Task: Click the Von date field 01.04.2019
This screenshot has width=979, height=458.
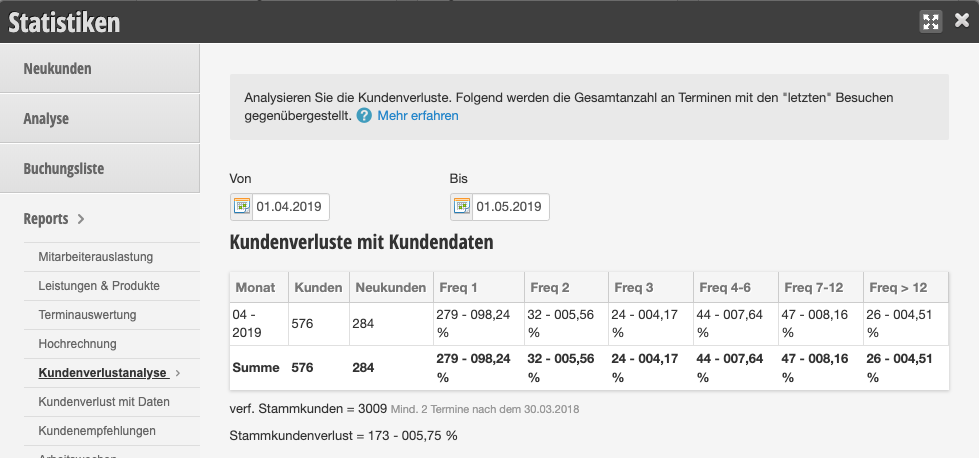Action: (289, 207)
